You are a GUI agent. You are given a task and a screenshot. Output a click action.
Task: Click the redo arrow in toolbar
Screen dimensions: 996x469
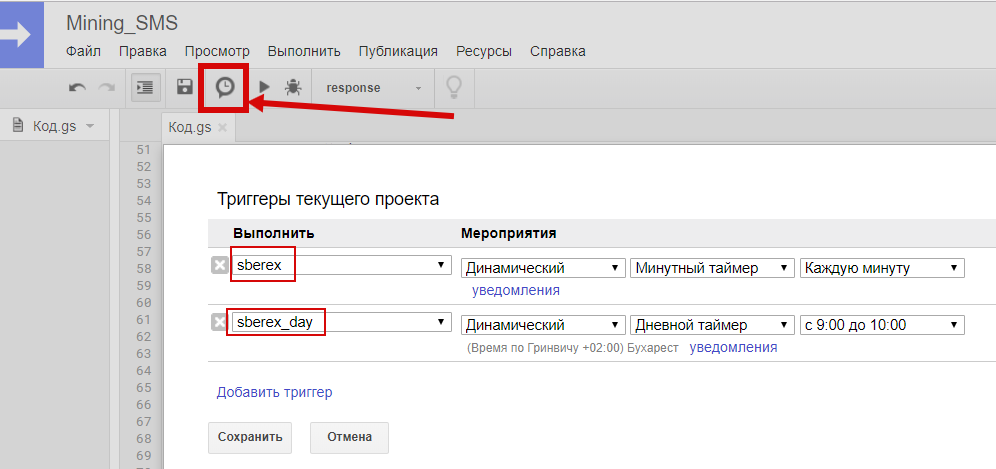tap(106, 88)
